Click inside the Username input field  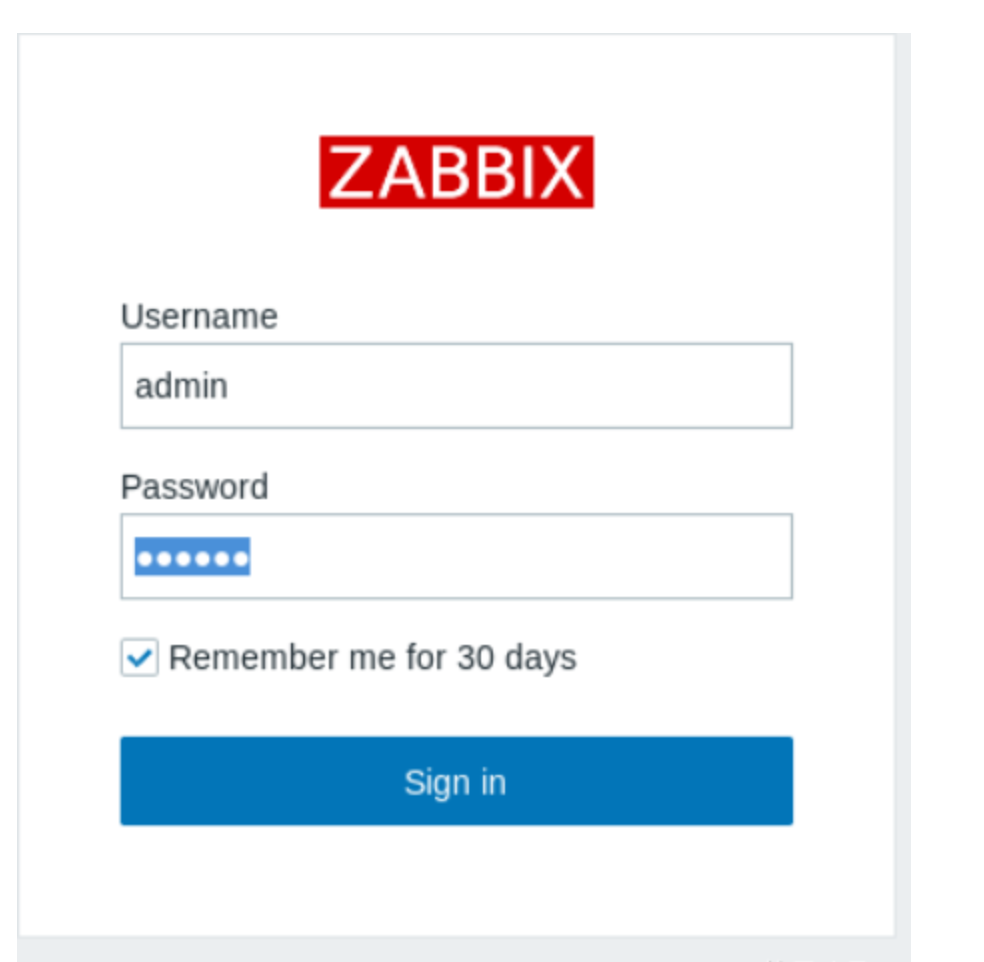456,386
